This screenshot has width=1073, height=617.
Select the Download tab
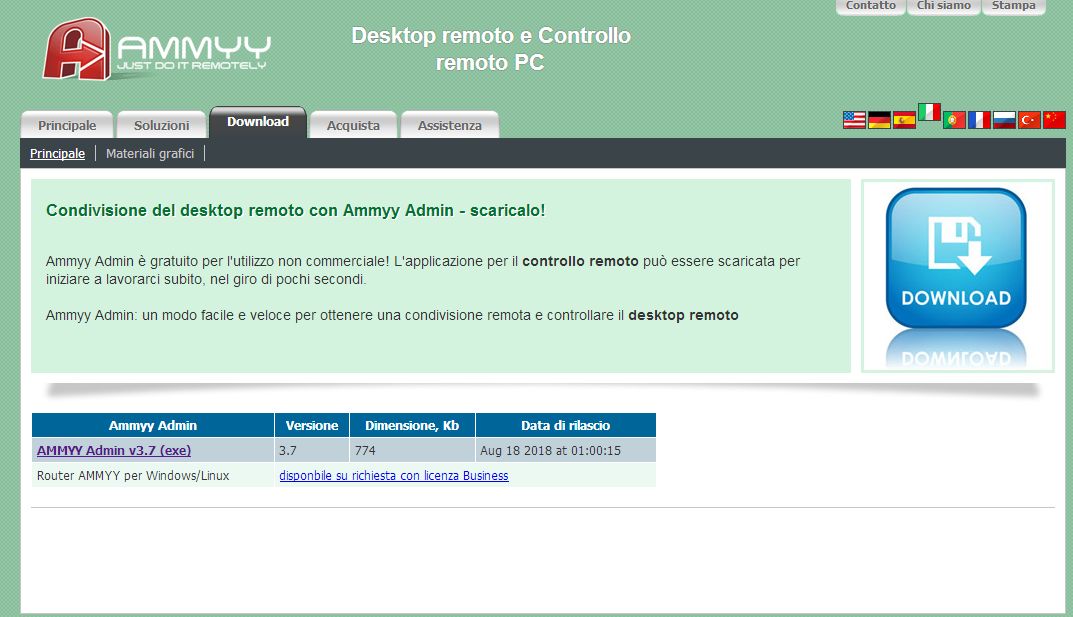point(258,122)
